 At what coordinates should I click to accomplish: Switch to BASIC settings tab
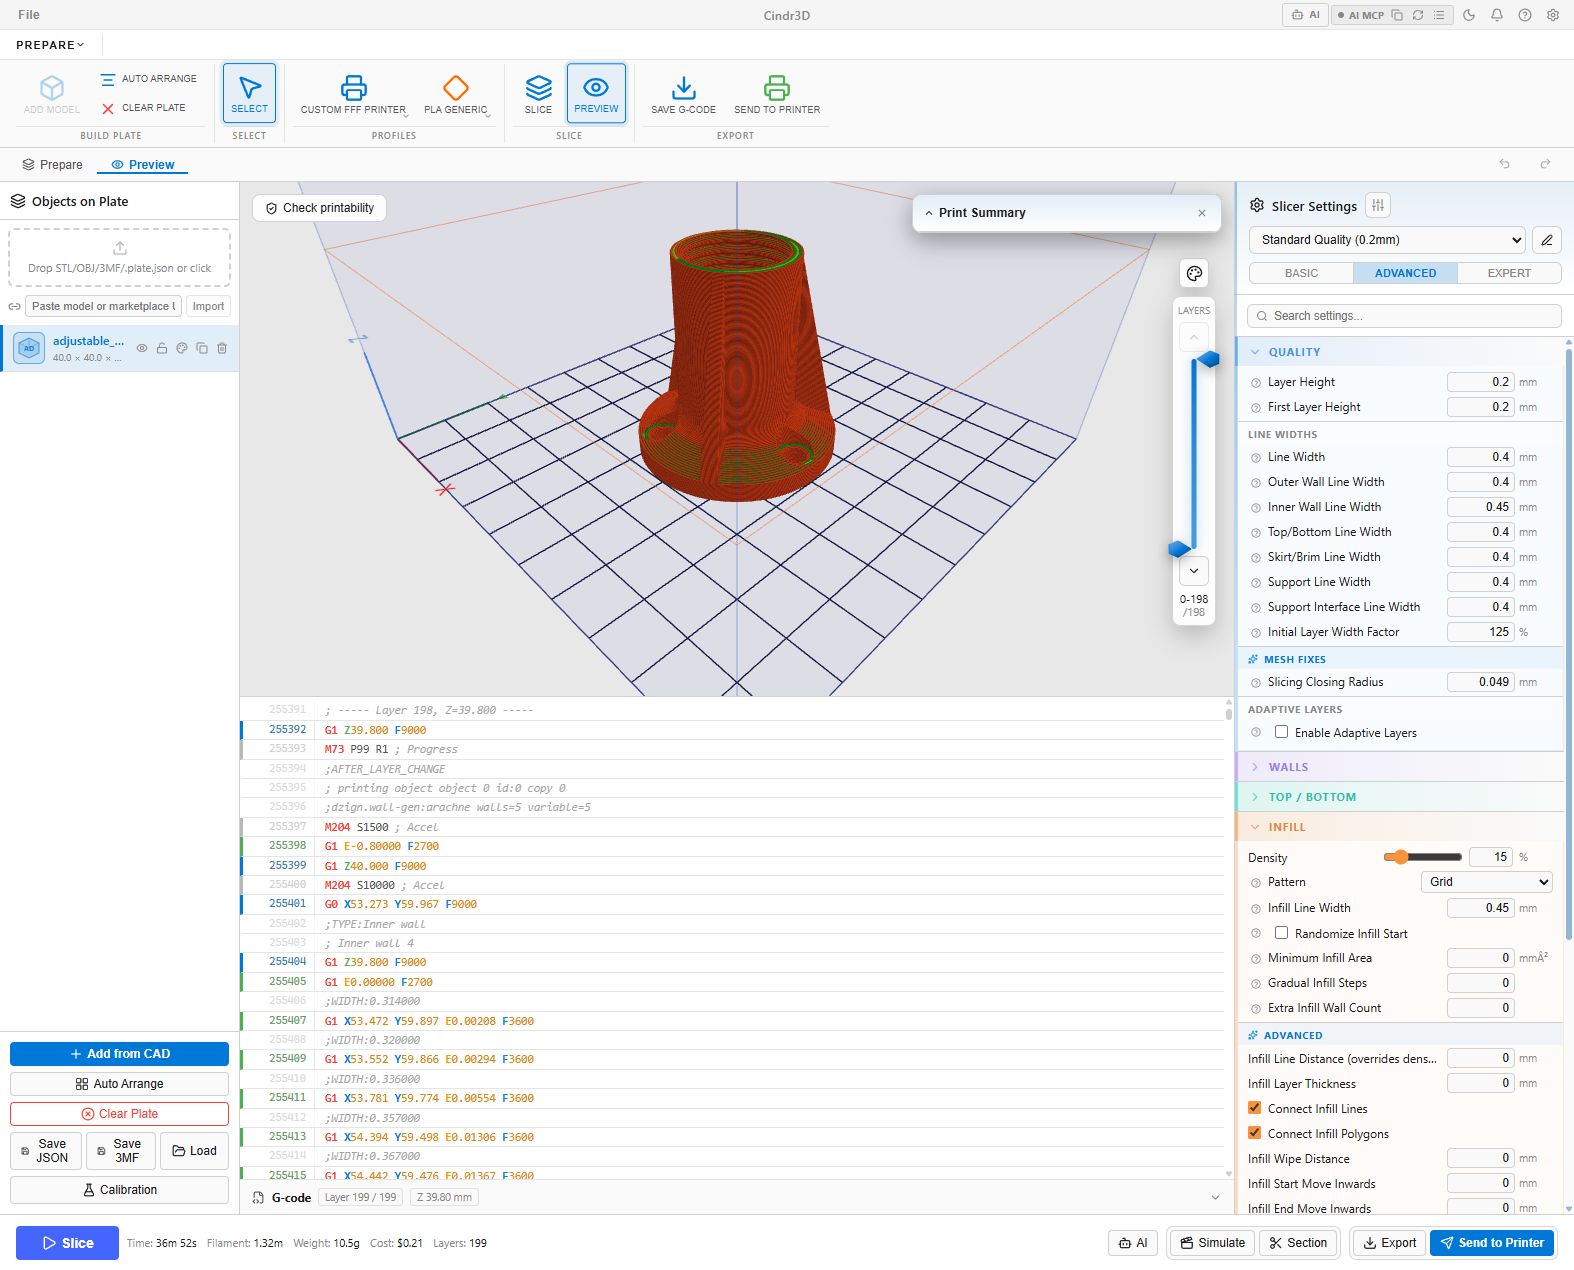[x=1301, y=273]
